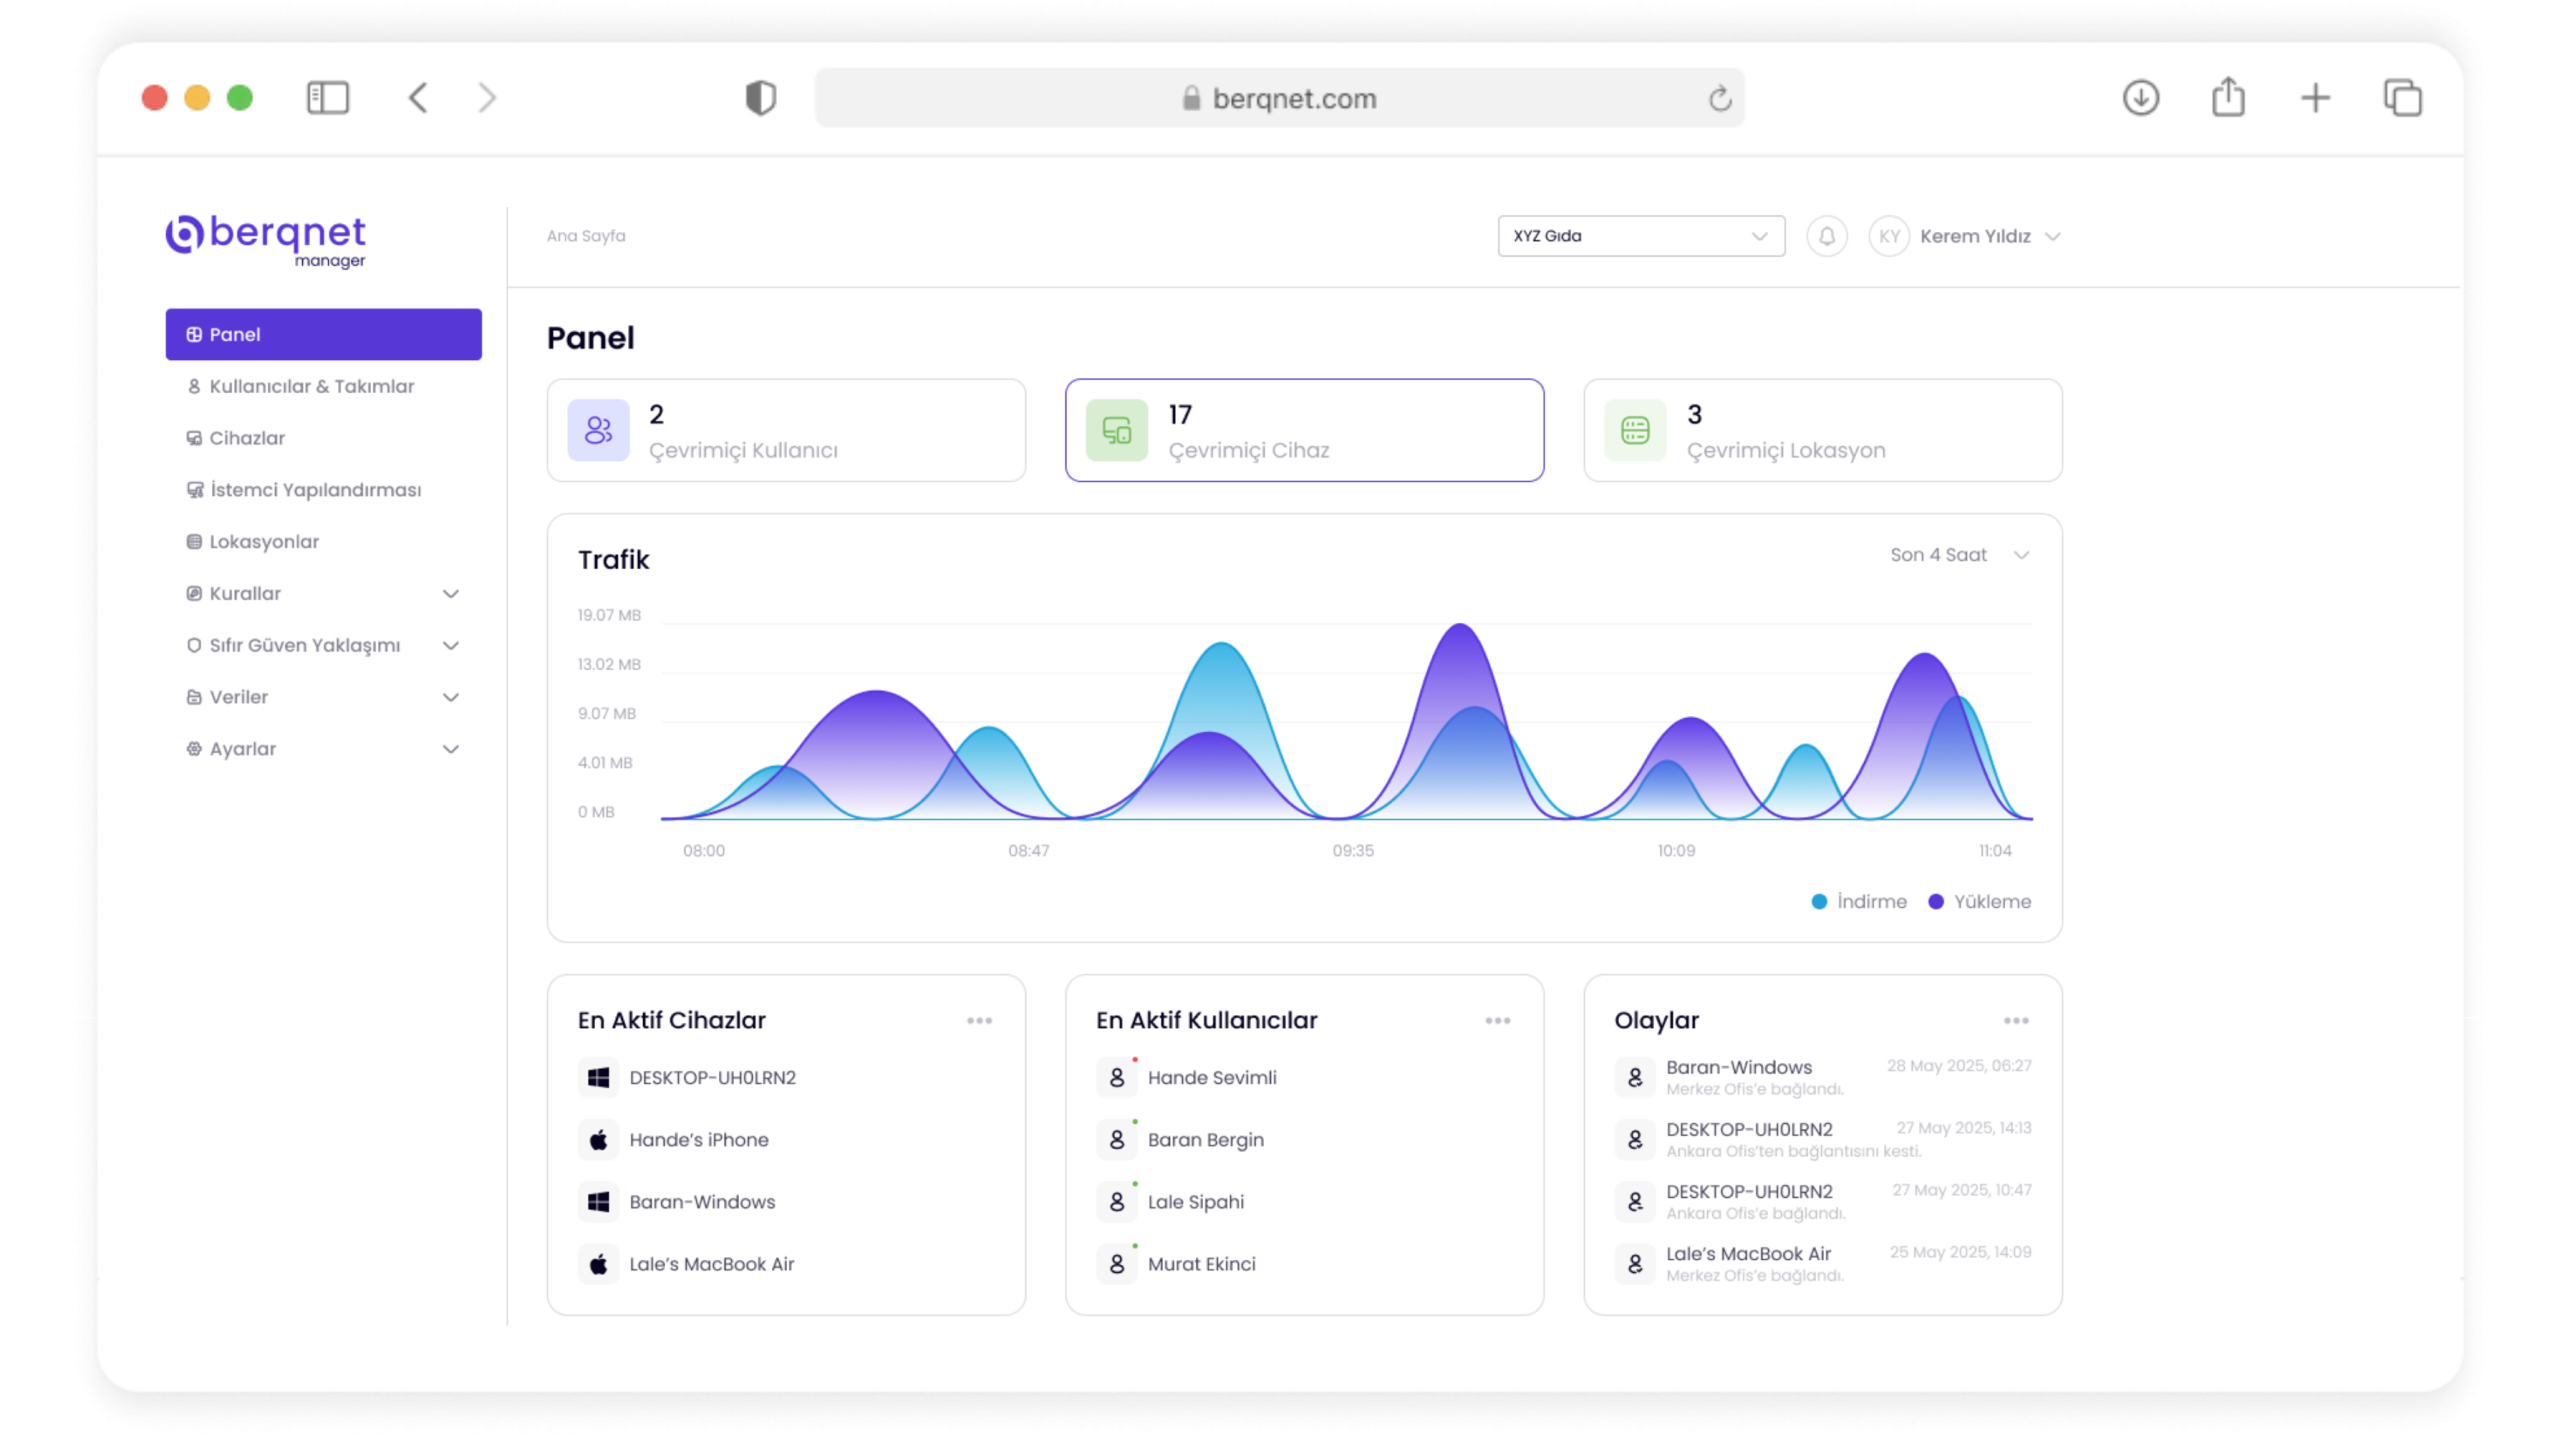Open the En Aktif Cihazlar options menu
Screen dimensions: 2560x1454
point(979,1020)
